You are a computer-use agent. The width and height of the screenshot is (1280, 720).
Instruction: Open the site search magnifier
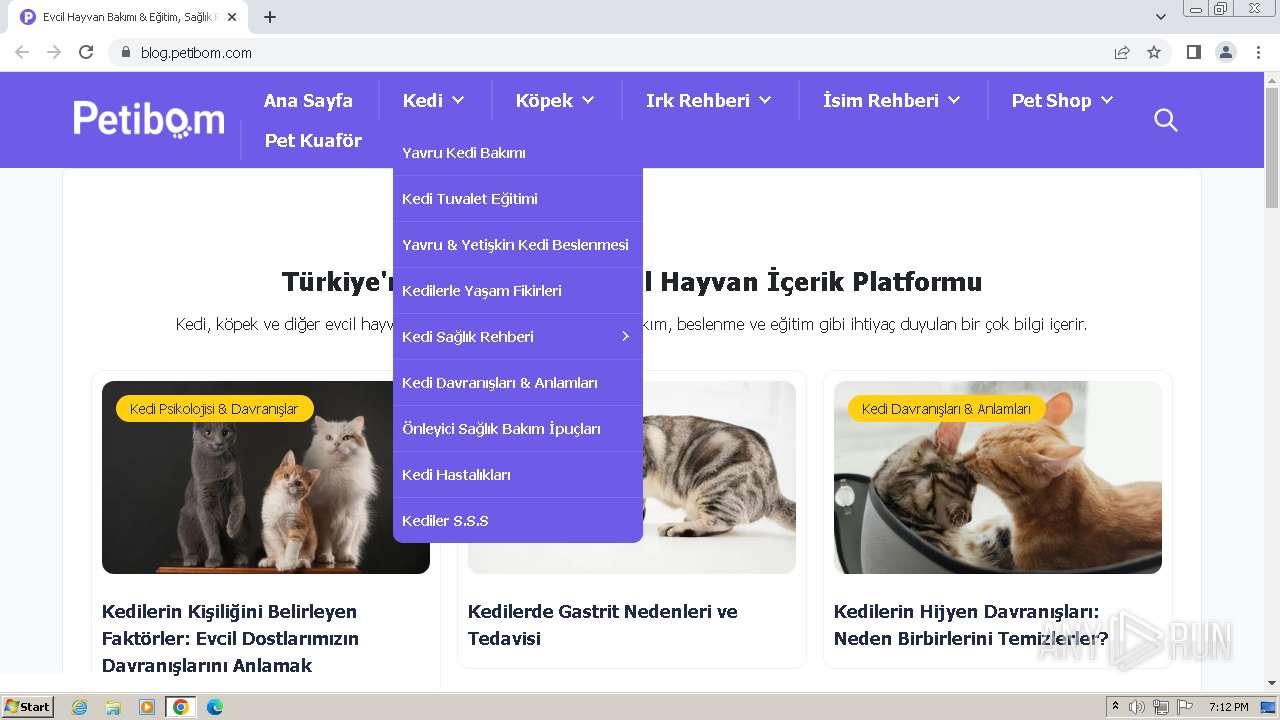click(x=1165, y=120)
